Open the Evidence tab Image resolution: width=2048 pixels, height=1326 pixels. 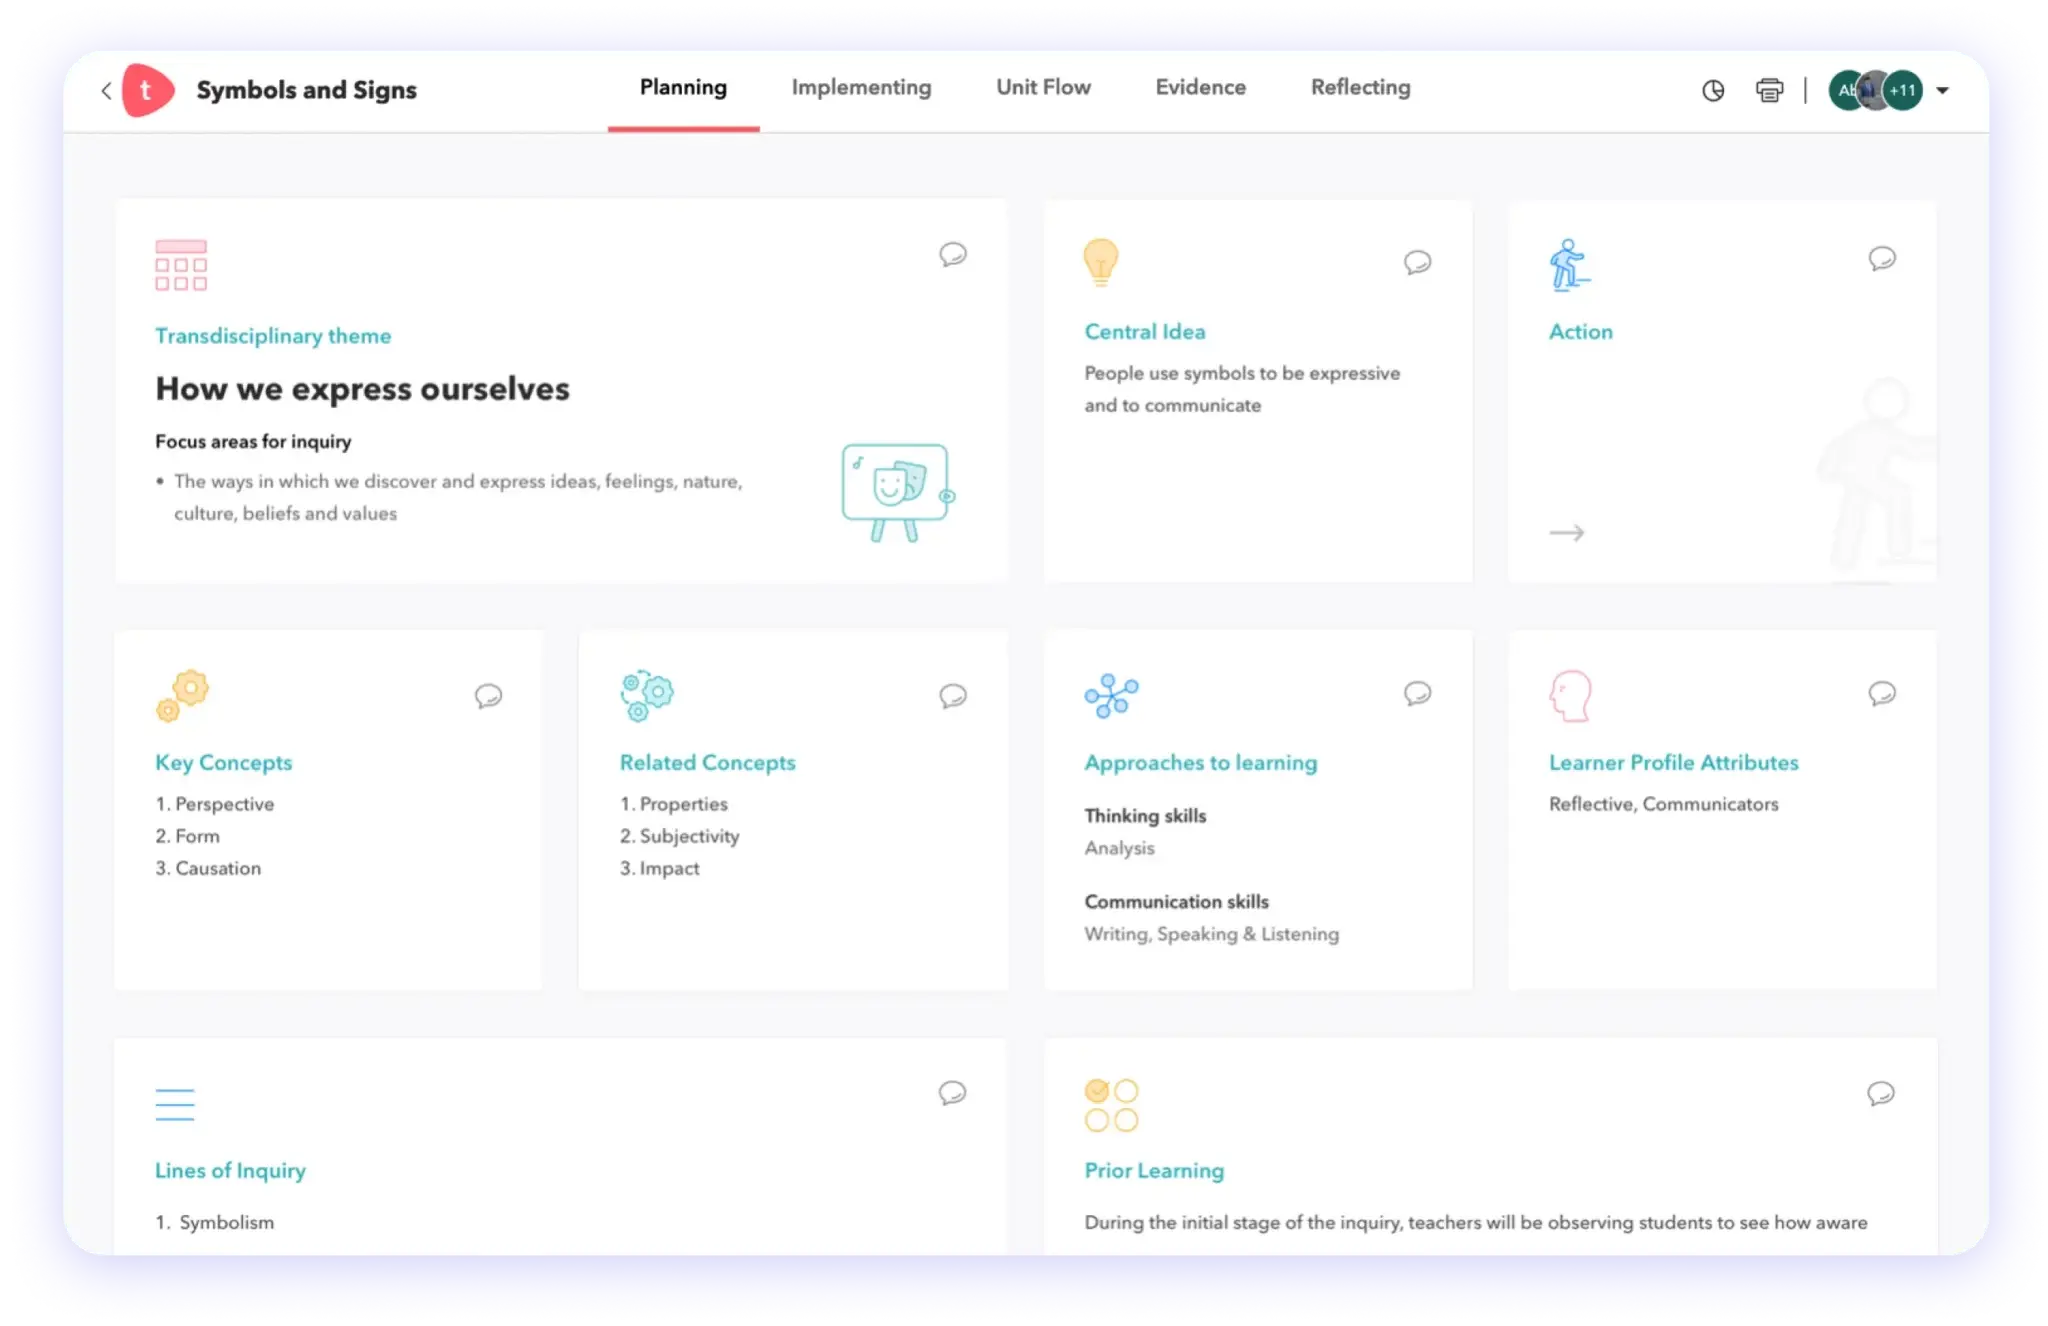(1200, 88)
